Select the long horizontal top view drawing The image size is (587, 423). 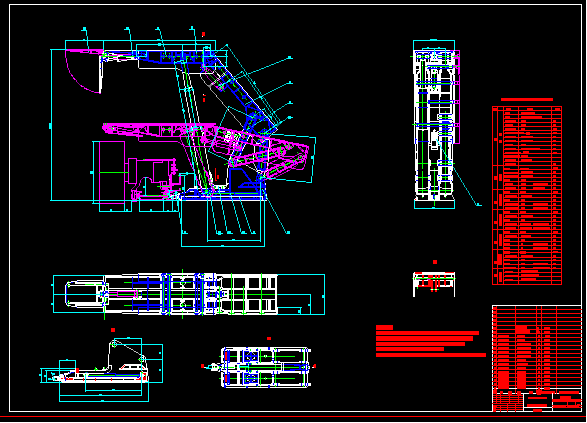(x=189, y=294)
